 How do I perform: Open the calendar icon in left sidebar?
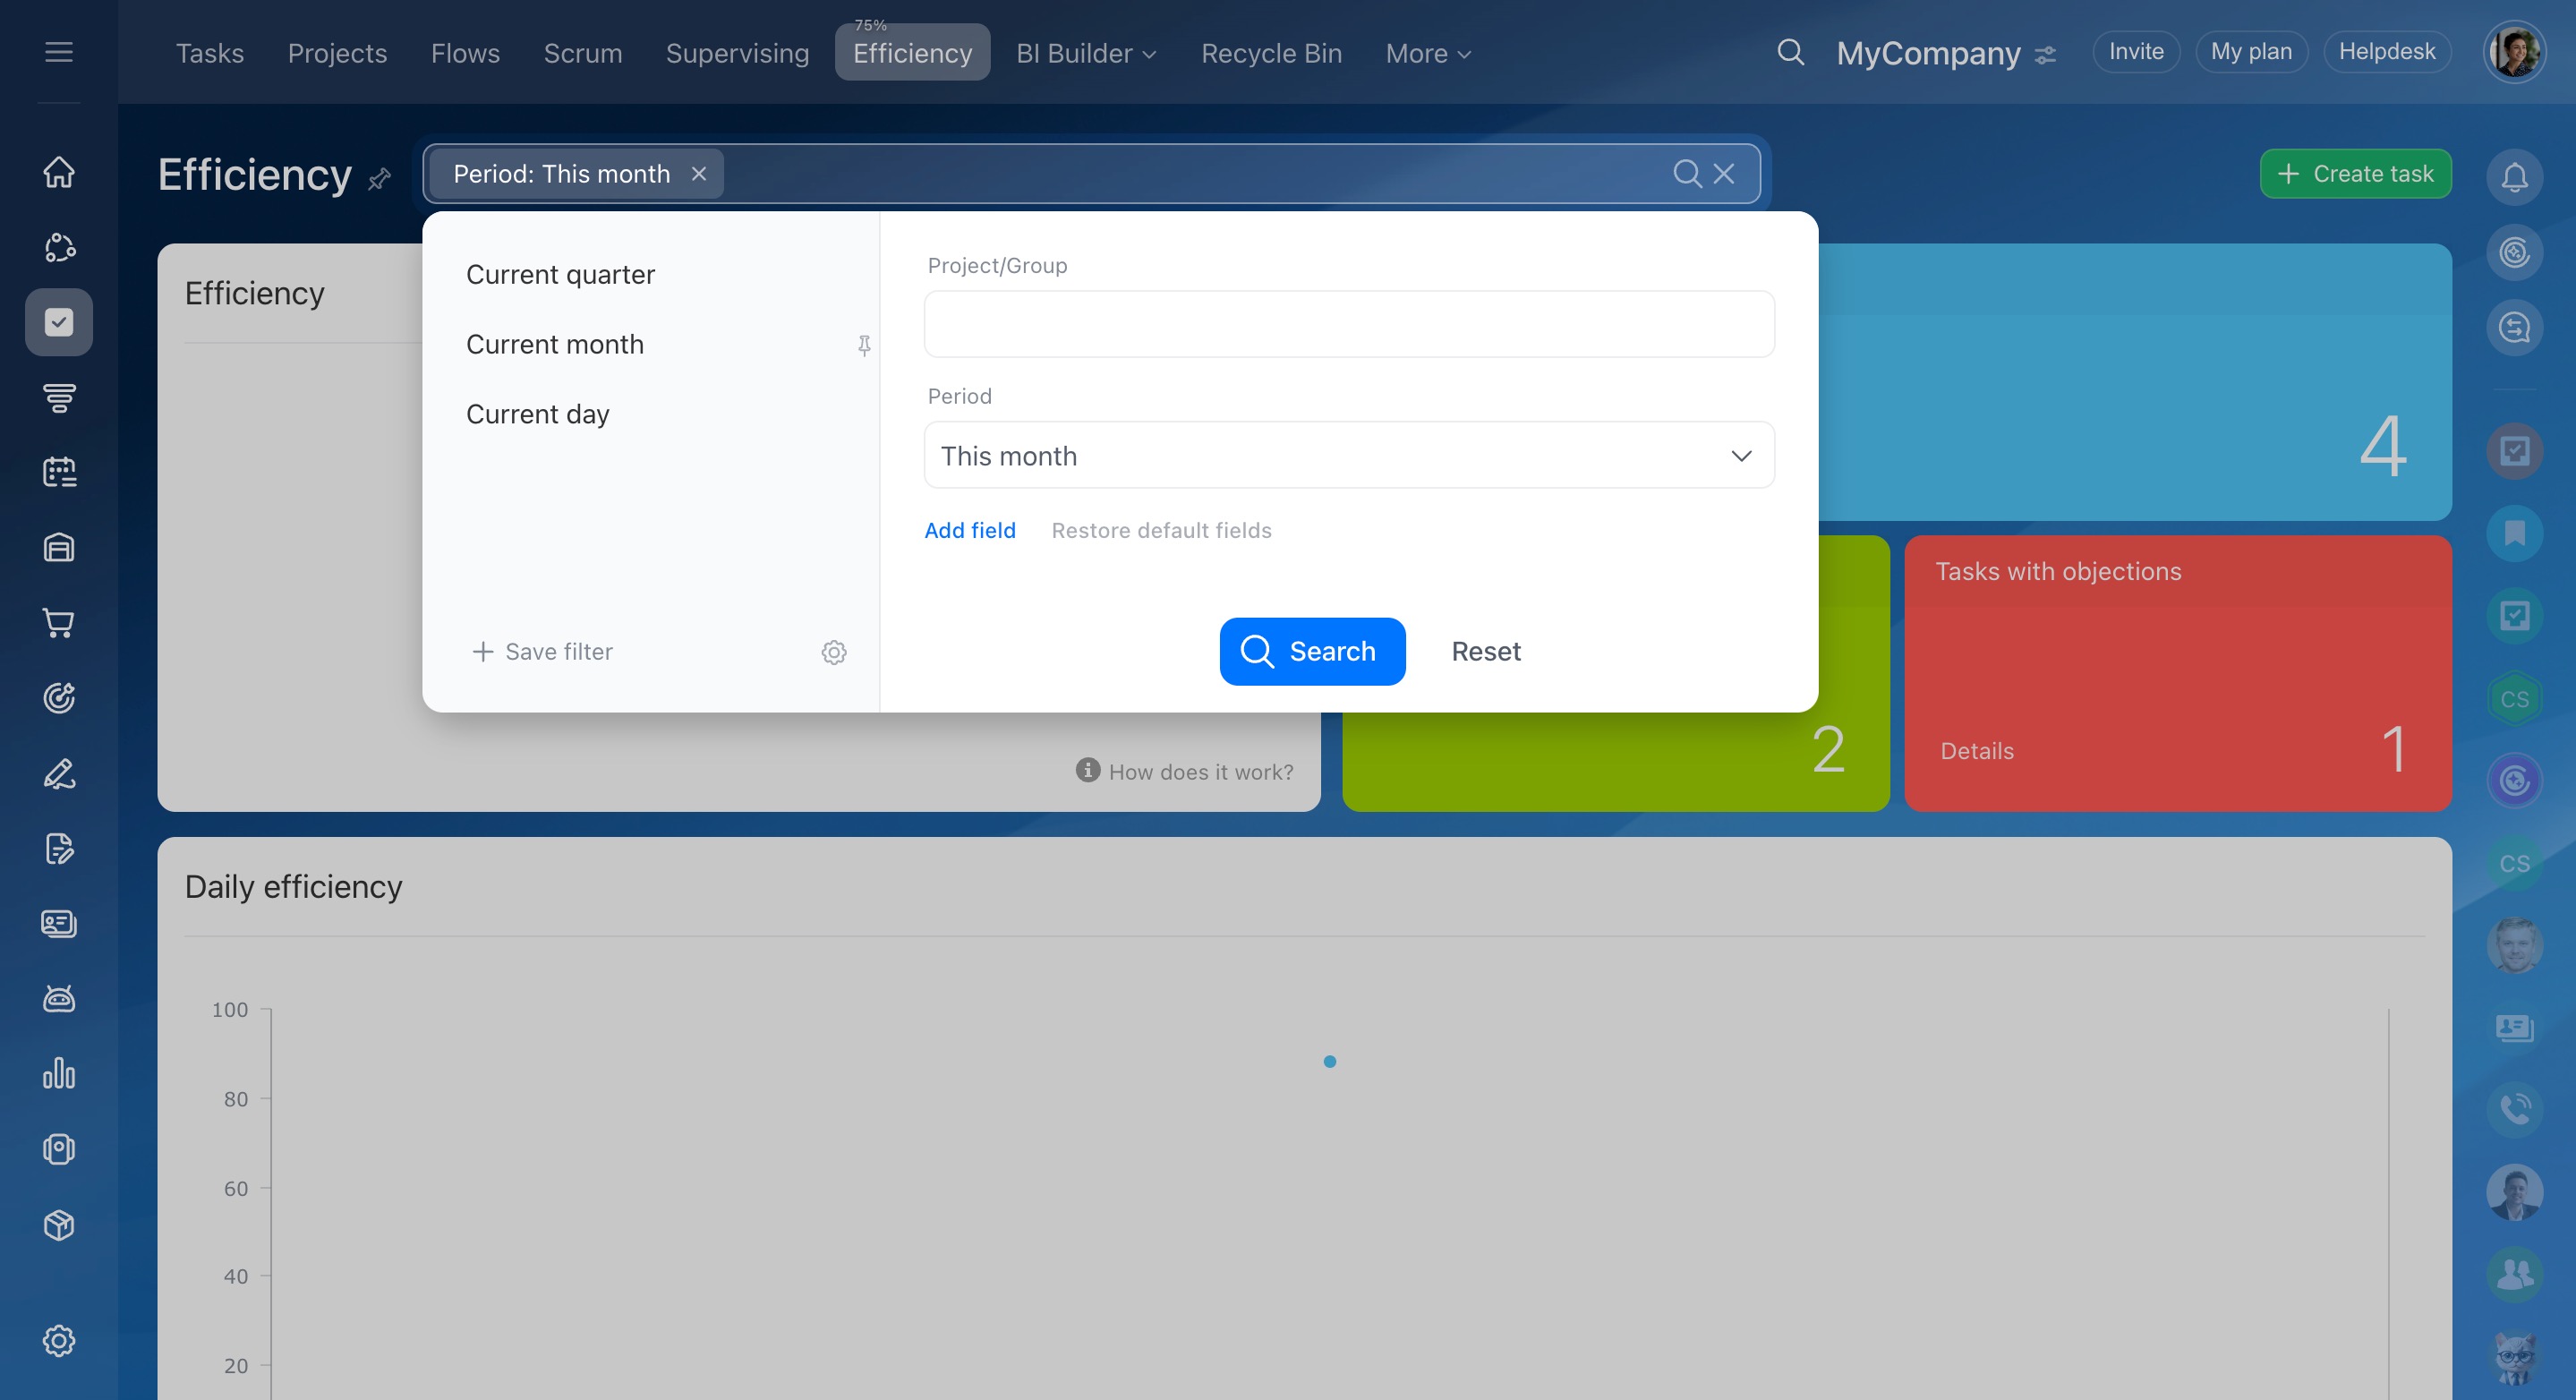point(59,472)
